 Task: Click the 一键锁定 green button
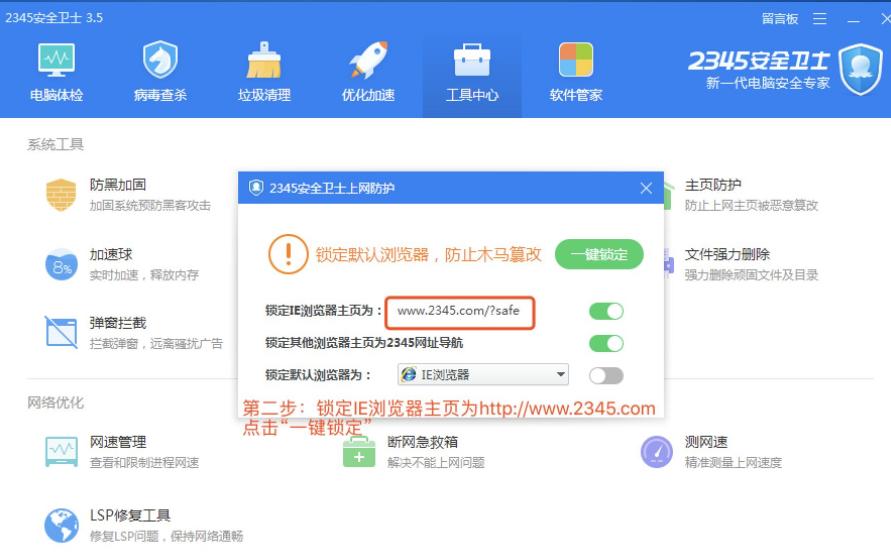(599, 254)
